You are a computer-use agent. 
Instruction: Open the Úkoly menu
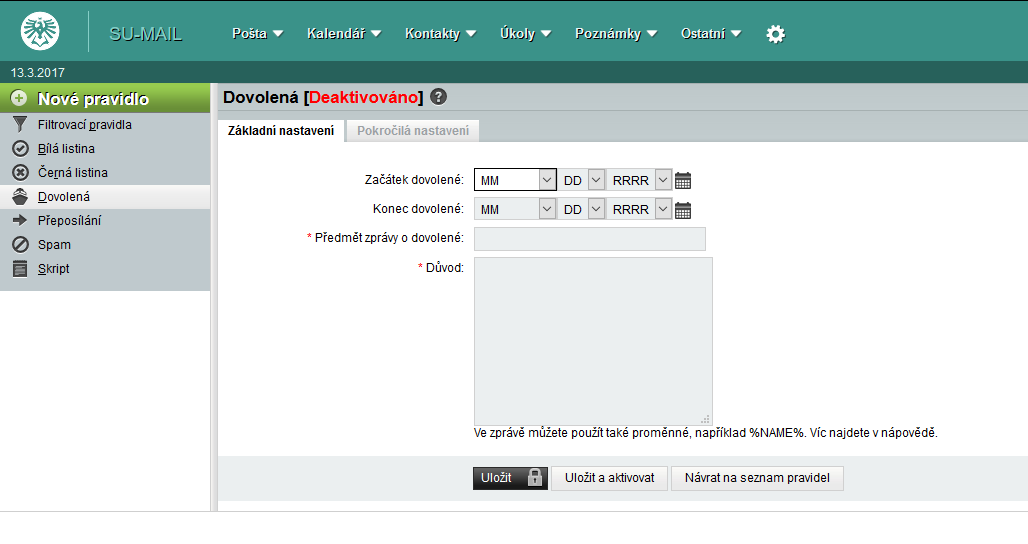point(525,33)
